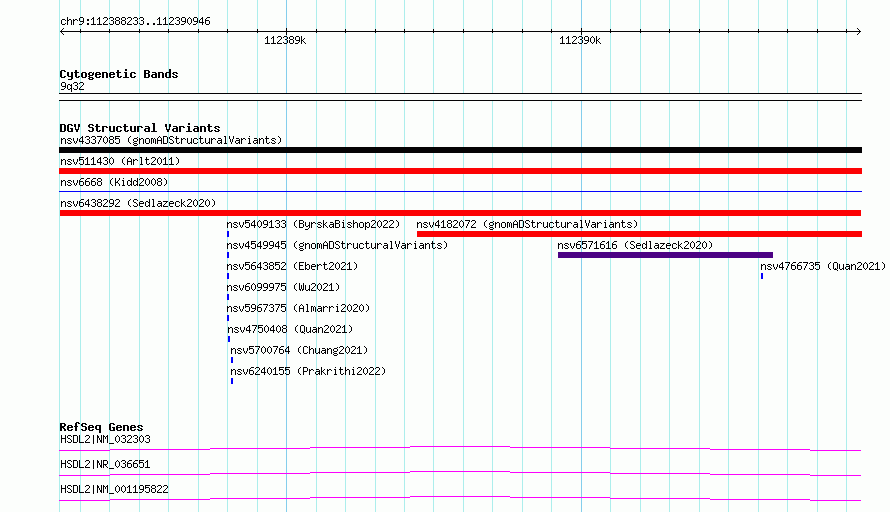This screenshot has height=512, width=890.
Task: Click the 112390k ruler position
Action: point(580,40)
